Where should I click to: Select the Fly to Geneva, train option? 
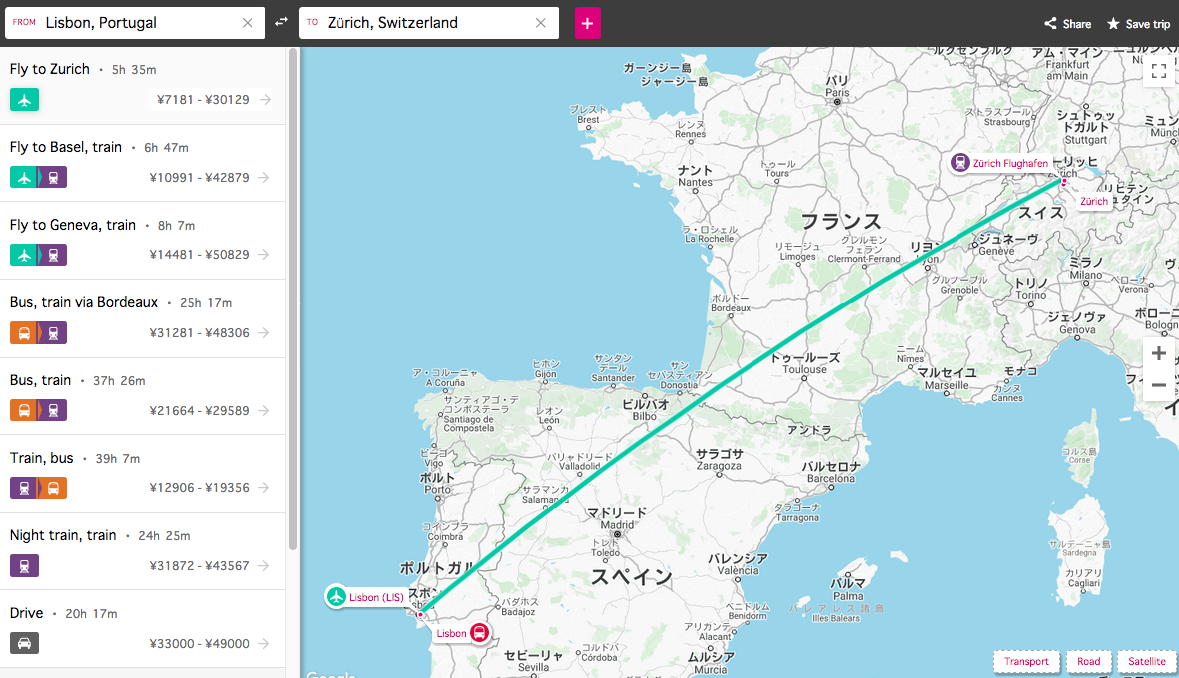[x=142, y=240]
